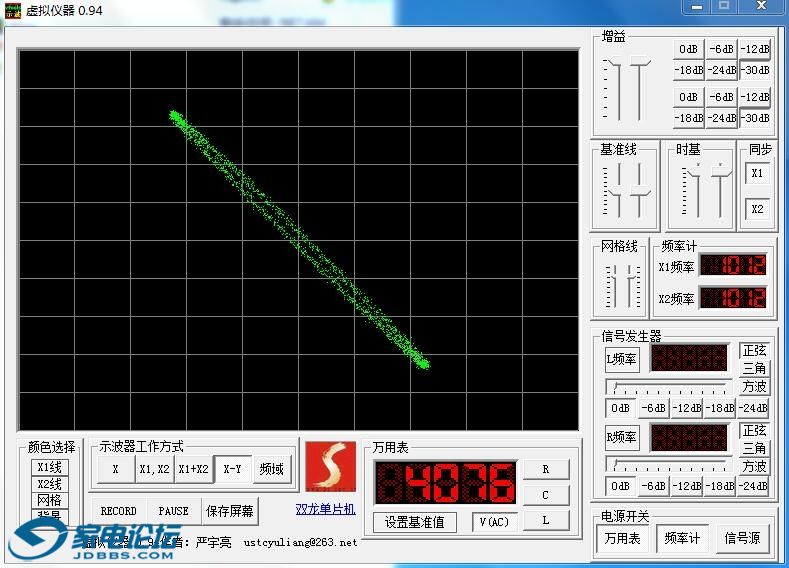Click the R frequency horizontal slider
Screen dimensions: 789x568
point(668,464)
